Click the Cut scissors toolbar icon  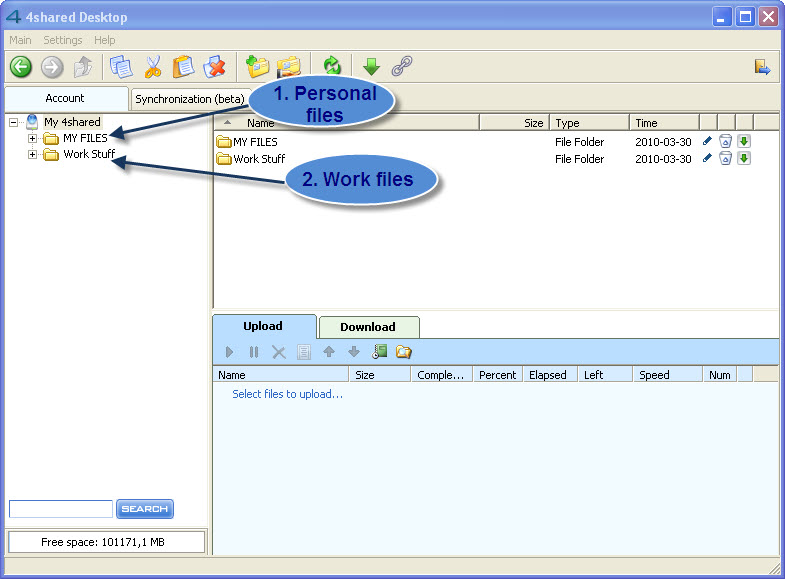153,67
